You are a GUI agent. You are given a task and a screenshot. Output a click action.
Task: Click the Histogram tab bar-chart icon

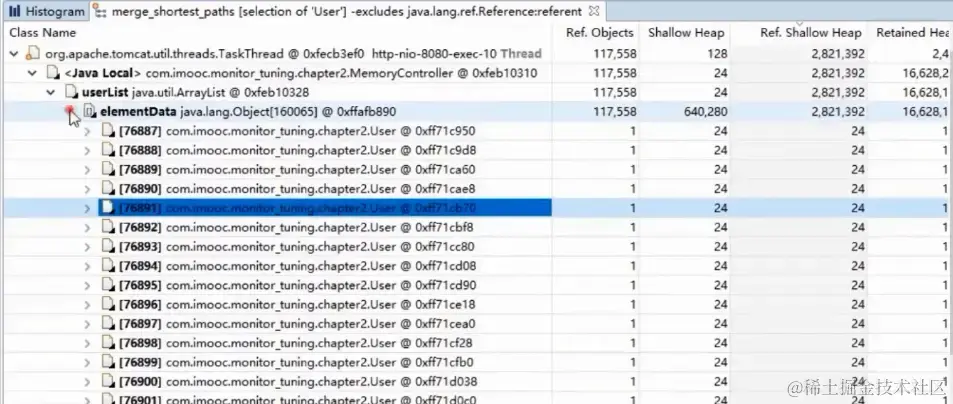coord(15,11)
